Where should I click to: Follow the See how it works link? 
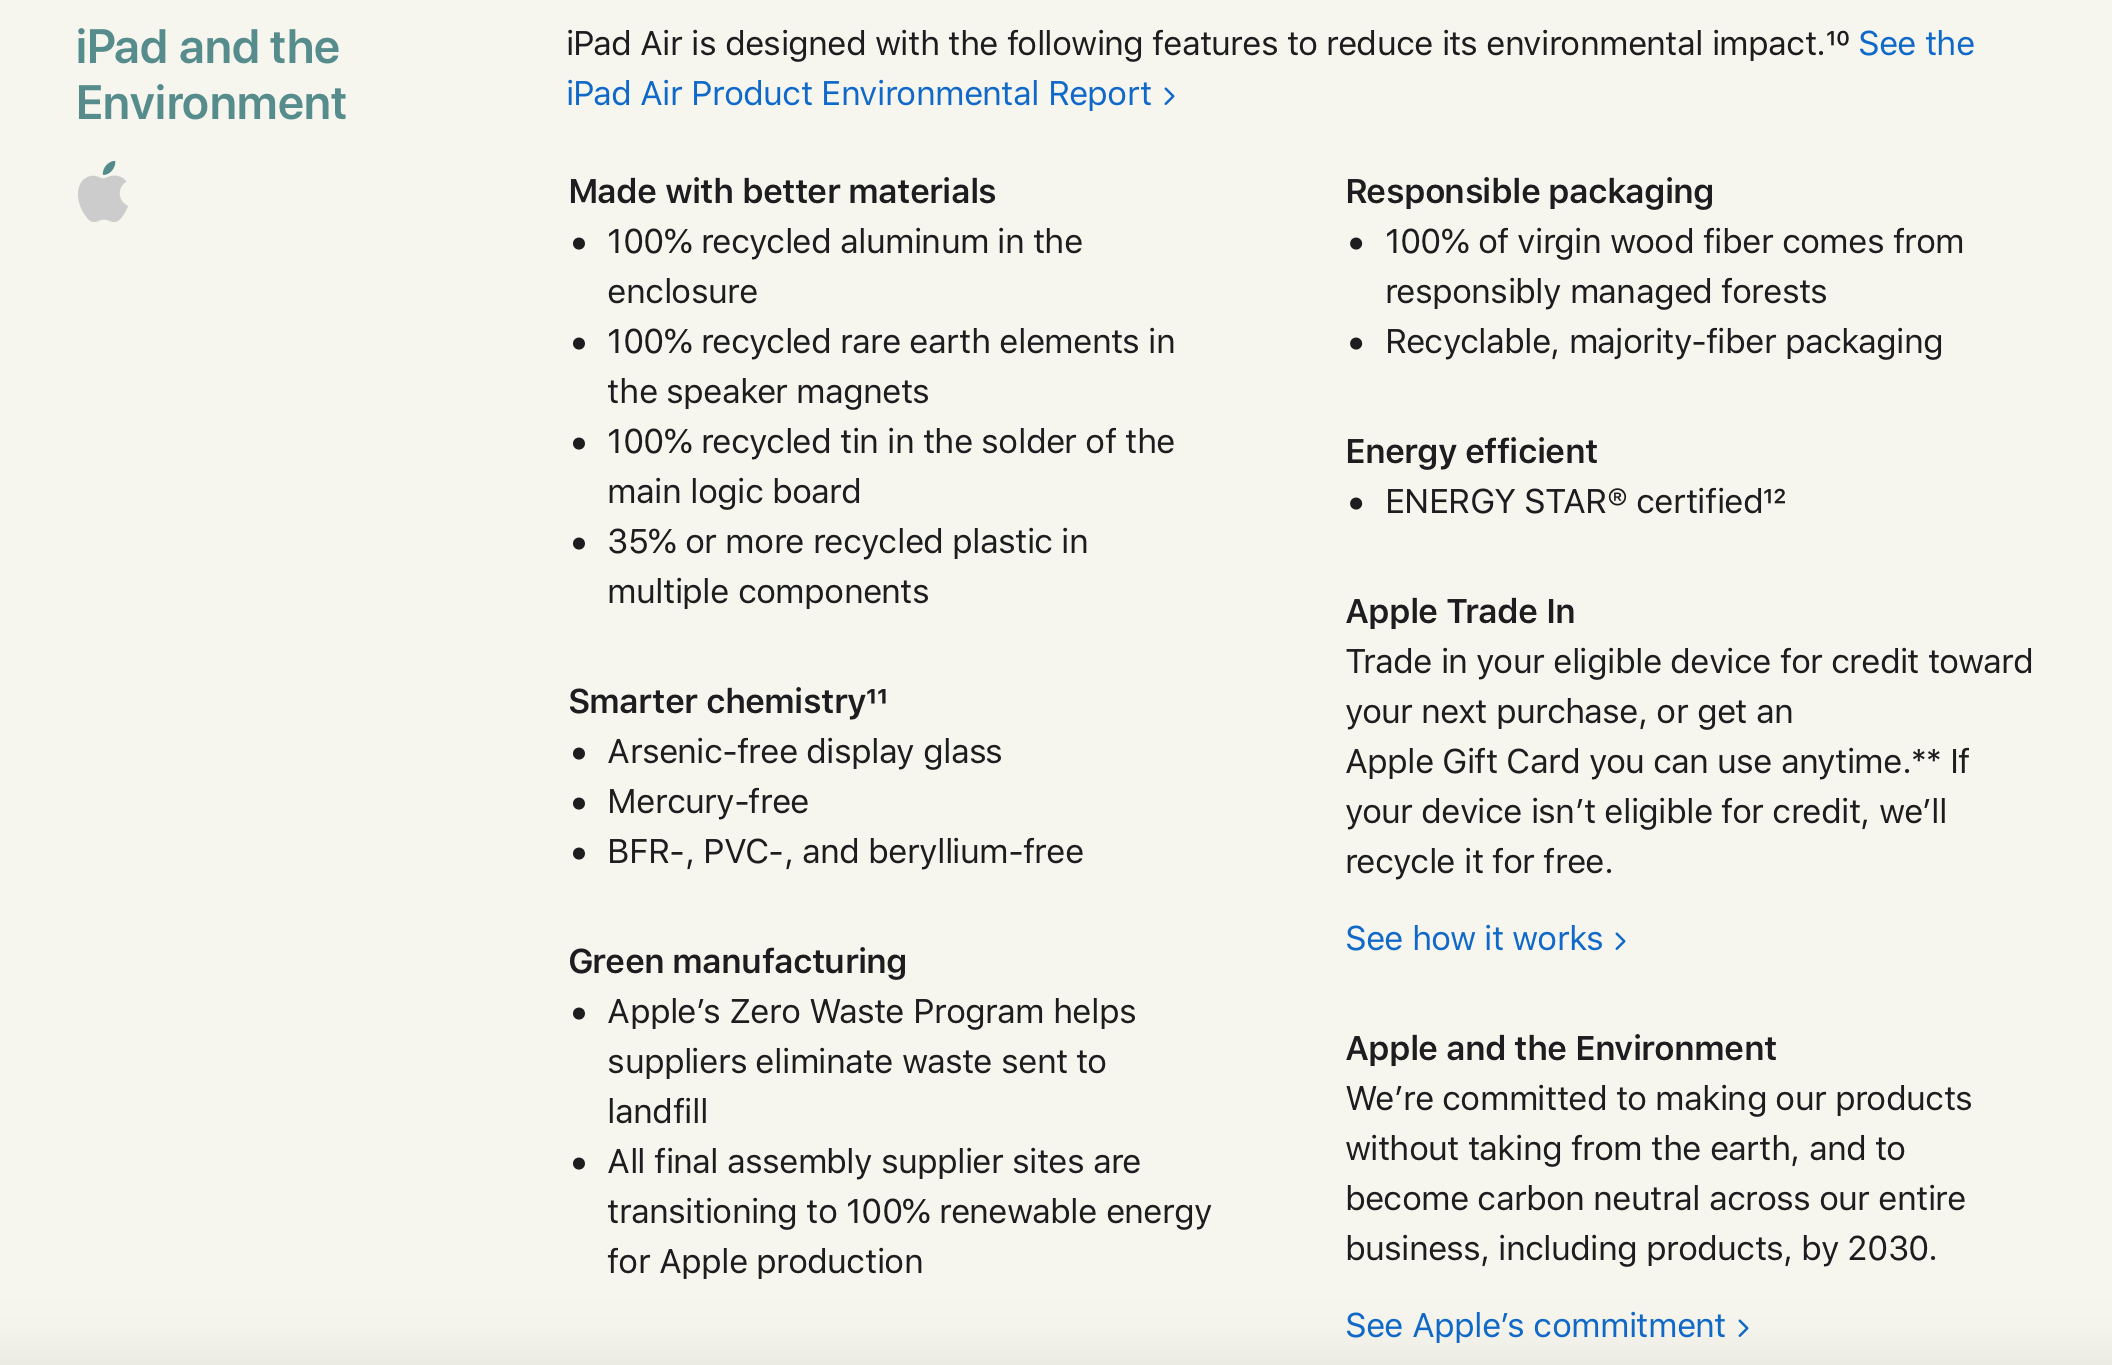click(1473, 939)
